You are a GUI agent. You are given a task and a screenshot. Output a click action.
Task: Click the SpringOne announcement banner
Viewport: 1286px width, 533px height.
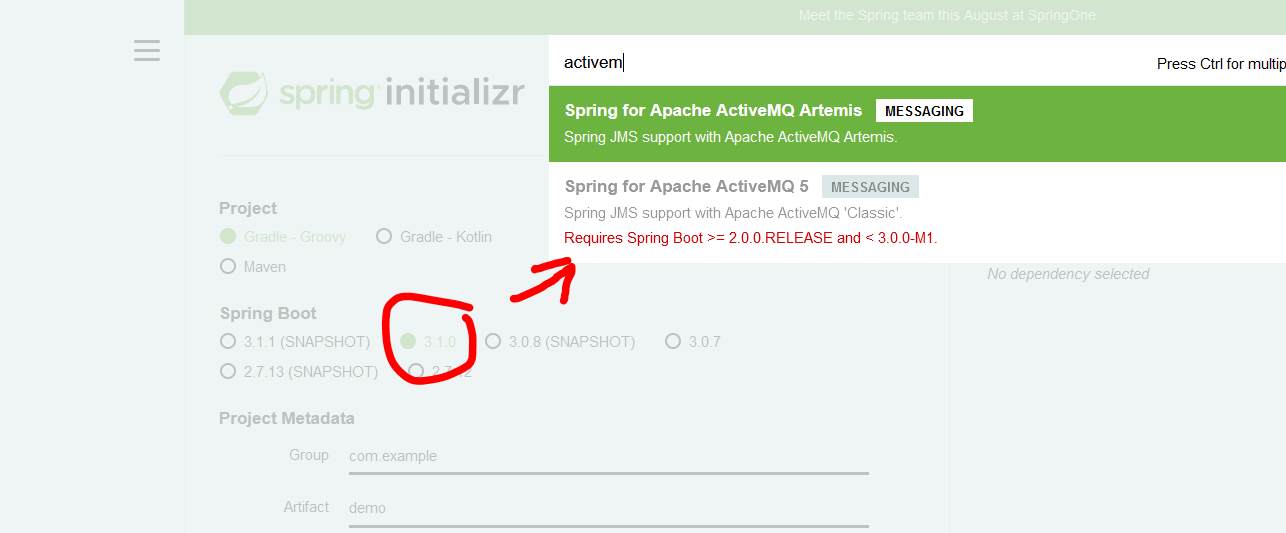(735, 16)
